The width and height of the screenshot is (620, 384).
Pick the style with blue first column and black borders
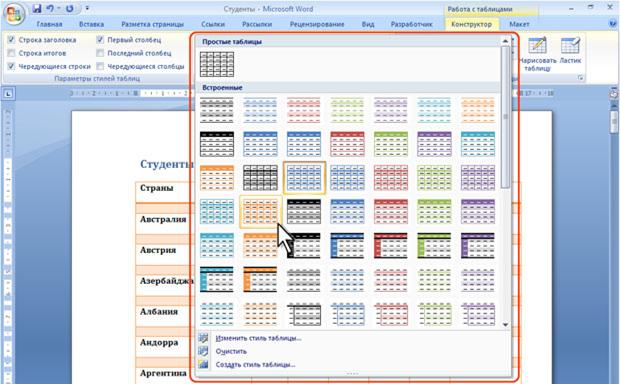tap(347, 246)
